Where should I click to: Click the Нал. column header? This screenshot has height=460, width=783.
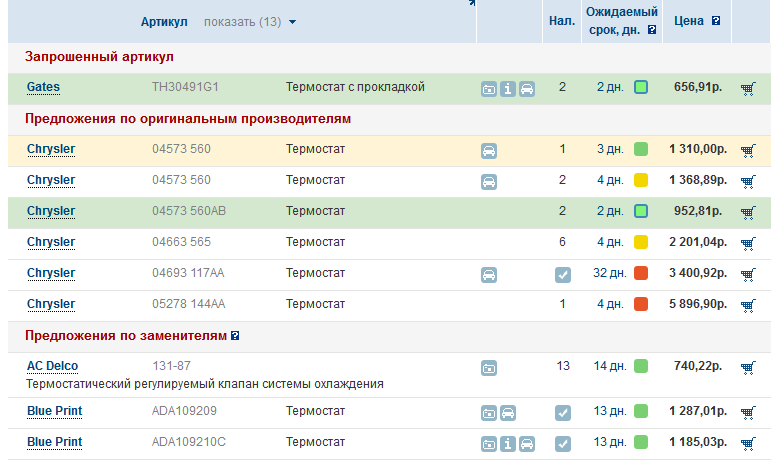pyautogui.click(x=562, y=21)
